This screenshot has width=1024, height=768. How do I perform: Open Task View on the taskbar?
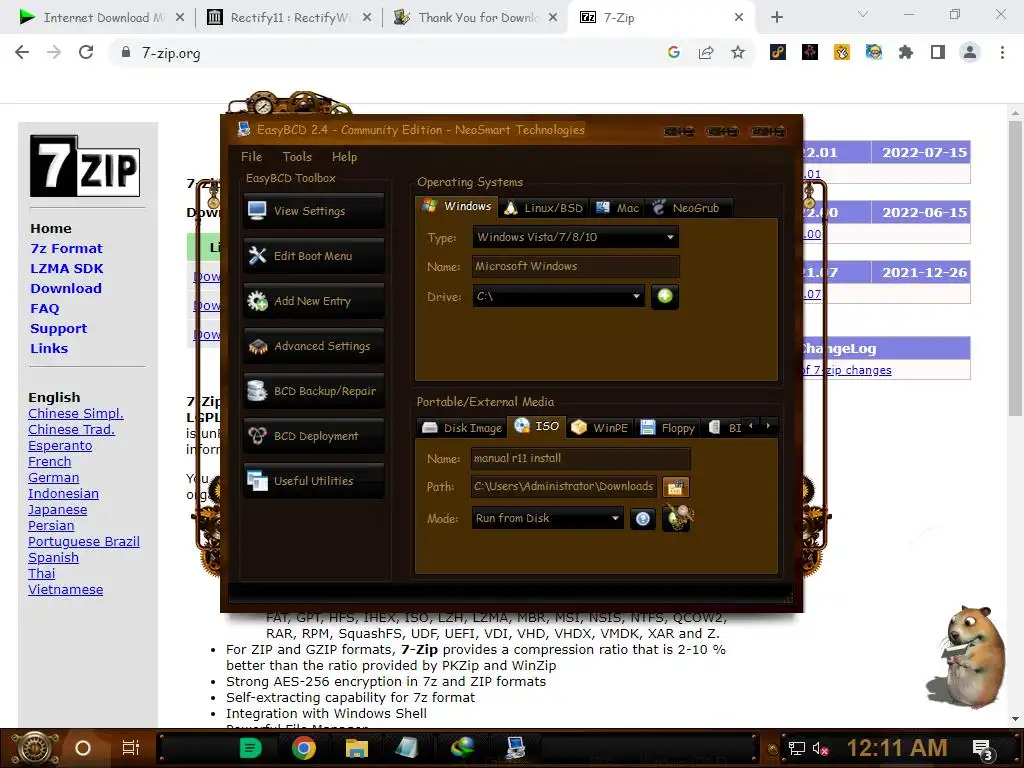(x=131, y=748)
